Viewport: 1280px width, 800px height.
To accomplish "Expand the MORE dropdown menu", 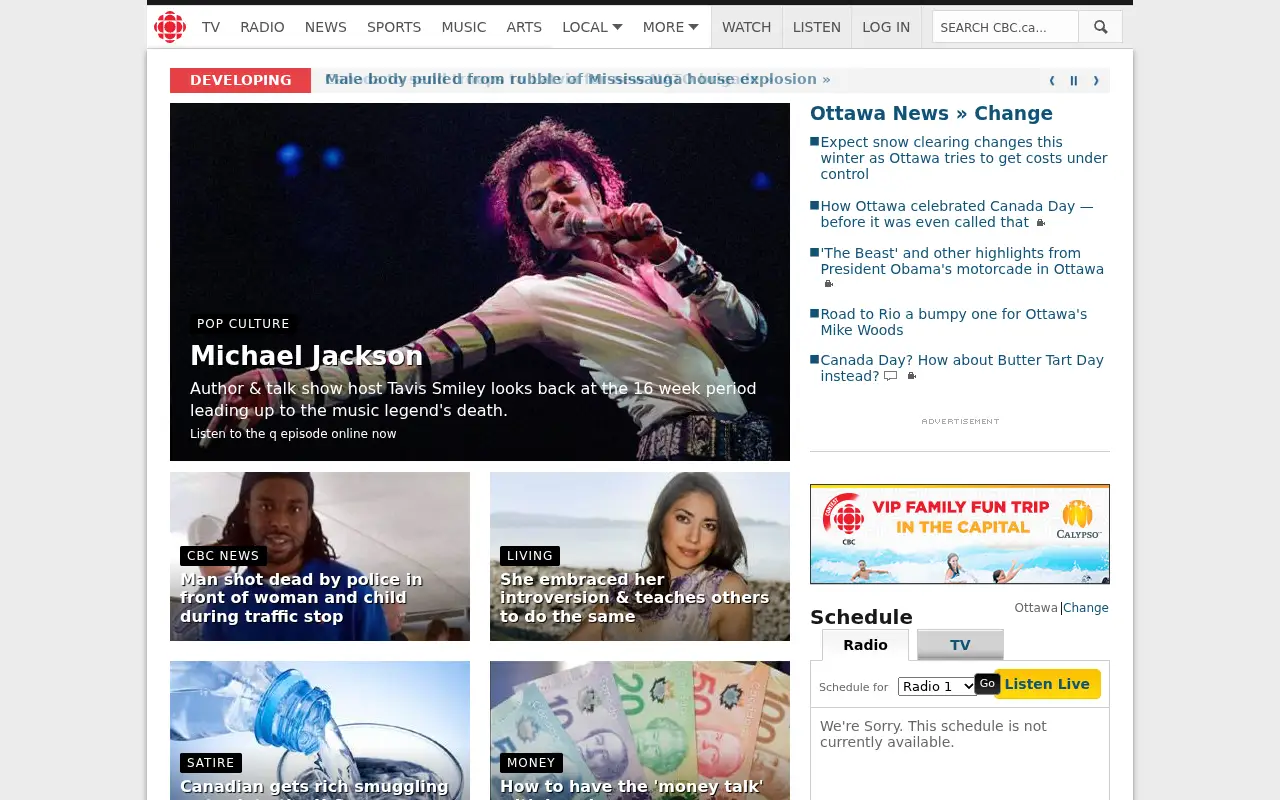I will 670,27.
